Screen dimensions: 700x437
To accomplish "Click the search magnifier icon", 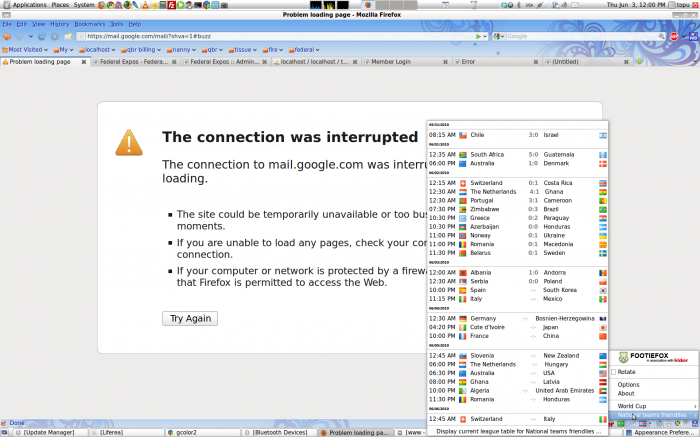I will (662, 37).
